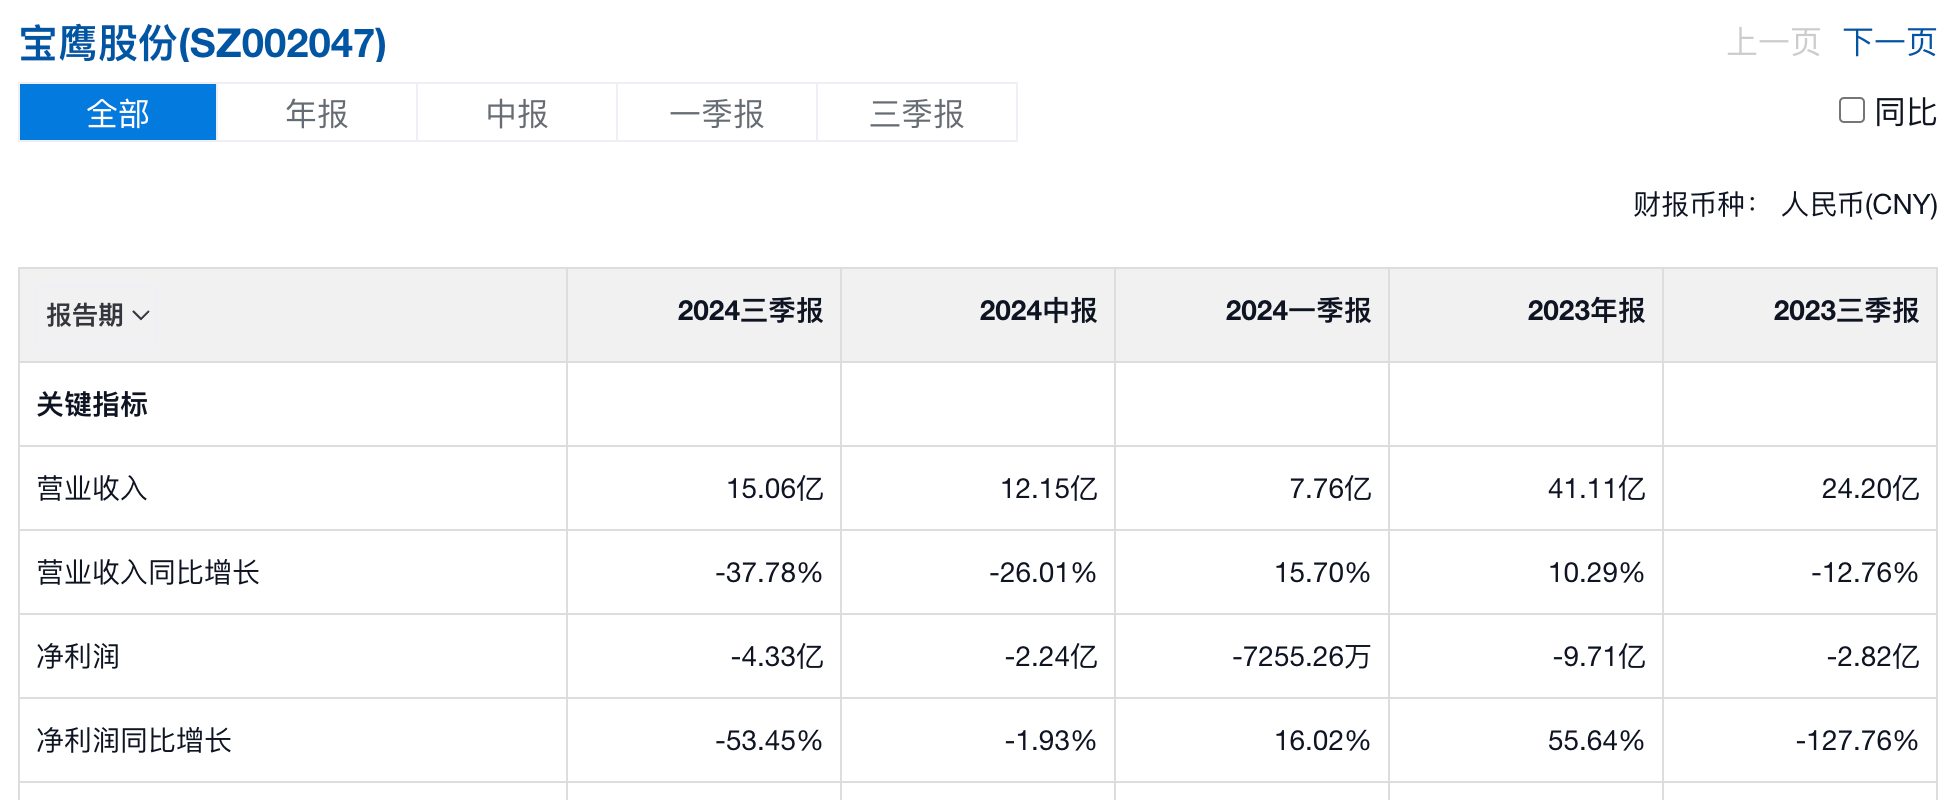
Task: Select the 2023三季报 column header
Action: click(x=1846, y=311)
